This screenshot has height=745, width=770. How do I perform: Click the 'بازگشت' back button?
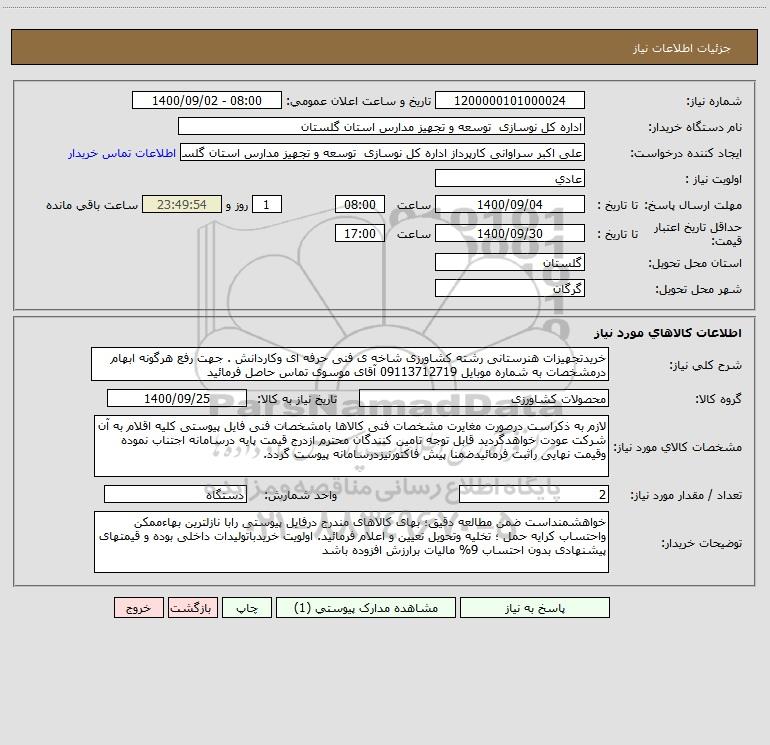[192, 608]
